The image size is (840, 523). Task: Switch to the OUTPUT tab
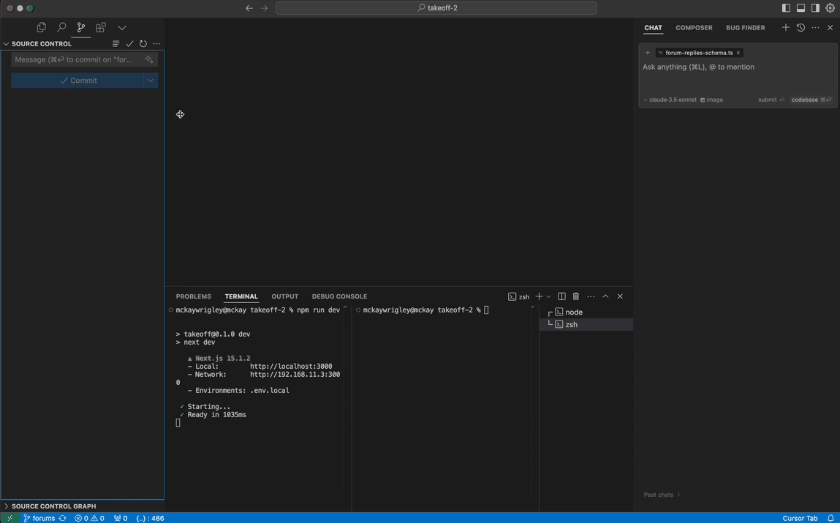tap(284, 296)
